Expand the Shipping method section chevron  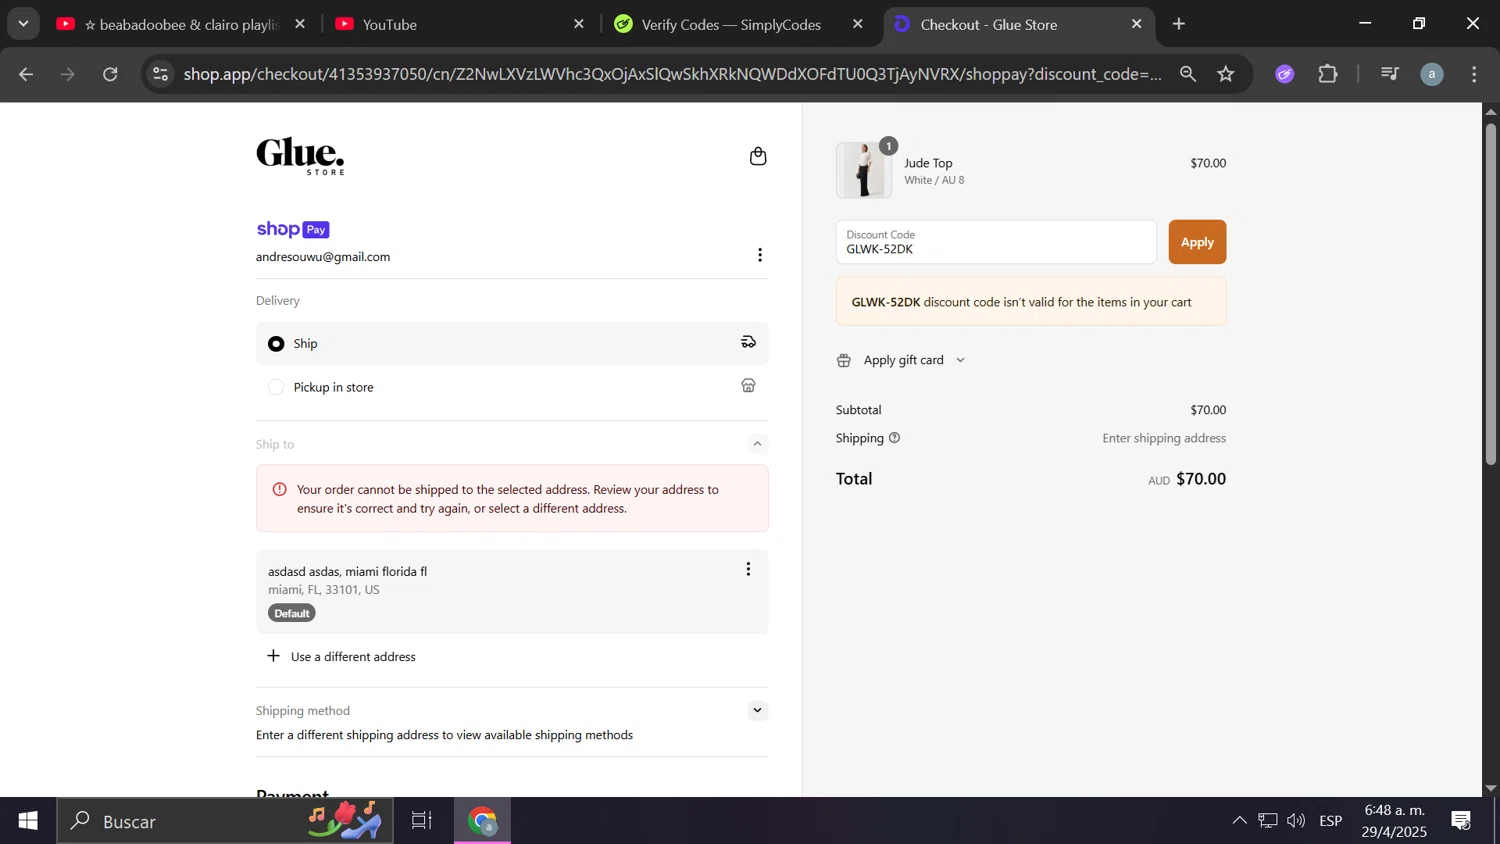(757, 711)
